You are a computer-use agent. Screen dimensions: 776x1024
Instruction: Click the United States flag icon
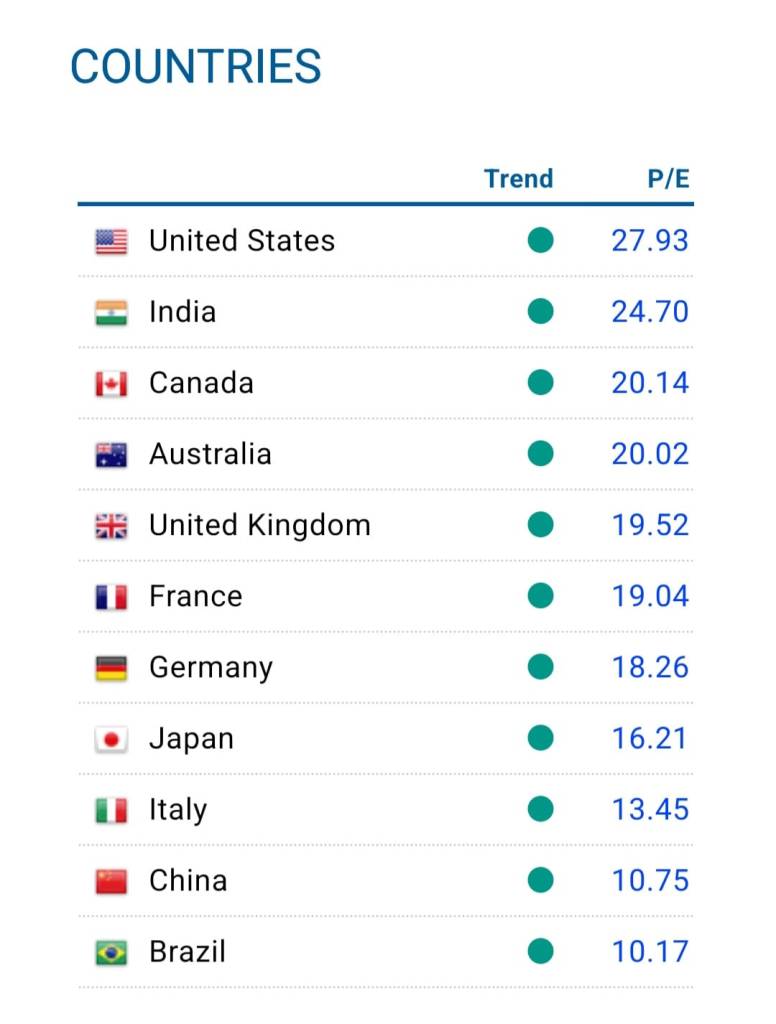click(x=111, y=242)
